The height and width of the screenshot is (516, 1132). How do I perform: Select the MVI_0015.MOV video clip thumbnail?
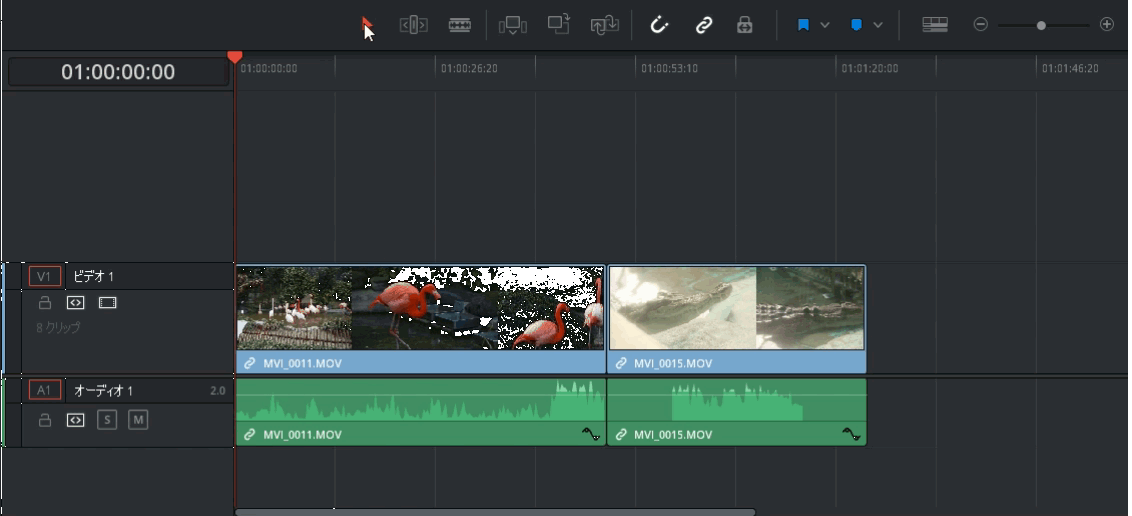tap(737, 308)
